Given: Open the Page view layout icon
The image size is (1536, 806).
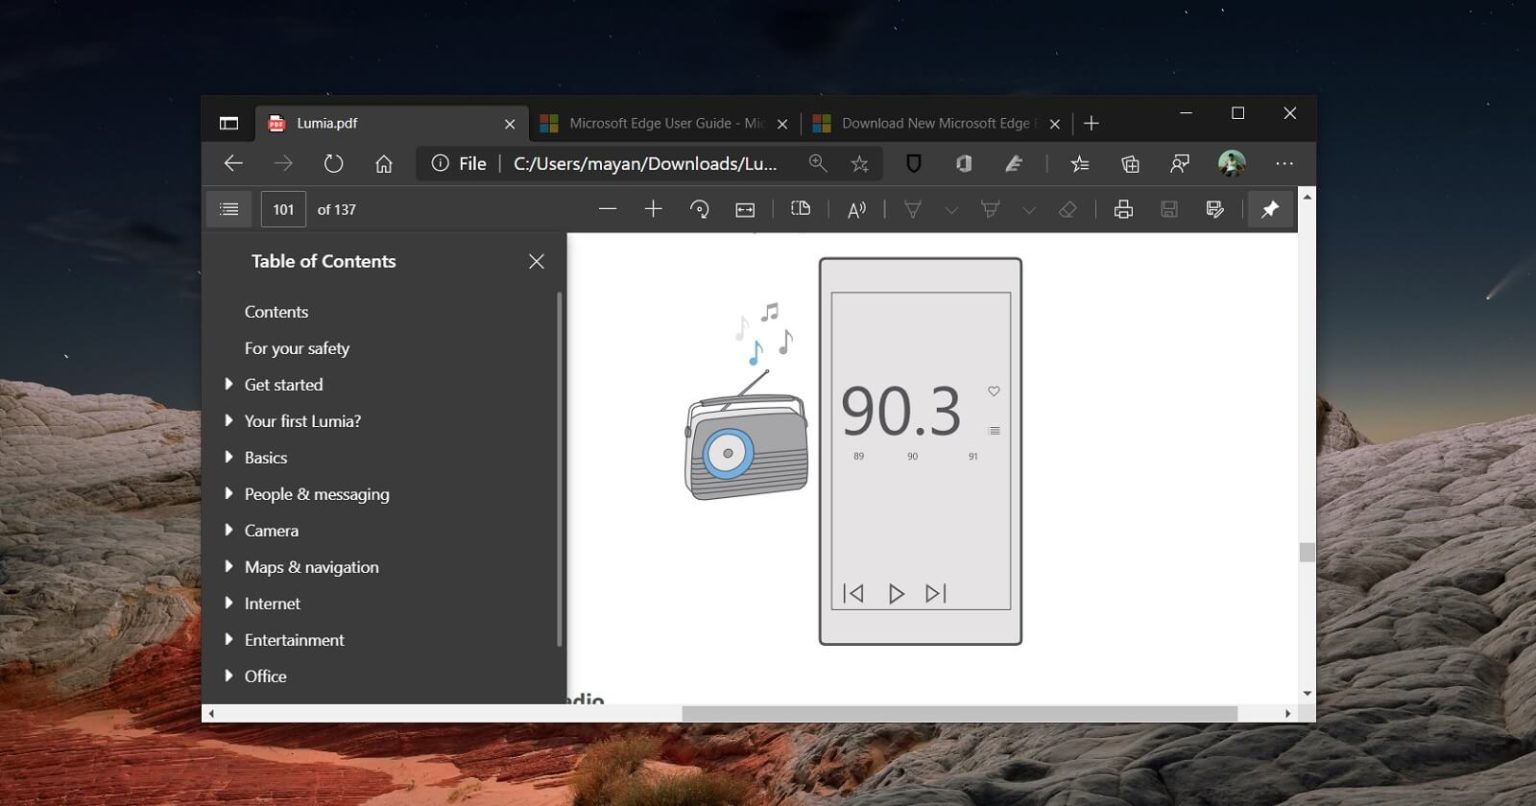Looking at the screenshot, I should point(801,209).
